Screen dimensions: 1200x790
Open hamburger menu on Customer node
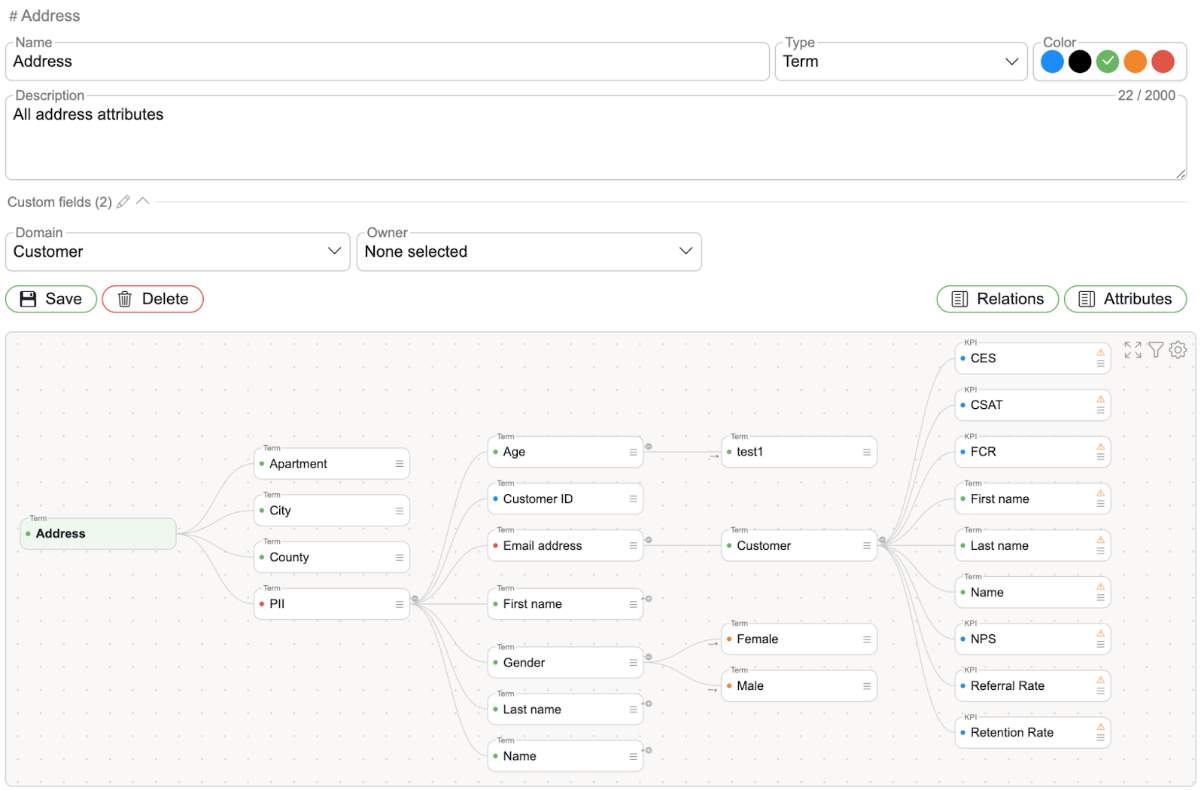[x=867, y=546]
